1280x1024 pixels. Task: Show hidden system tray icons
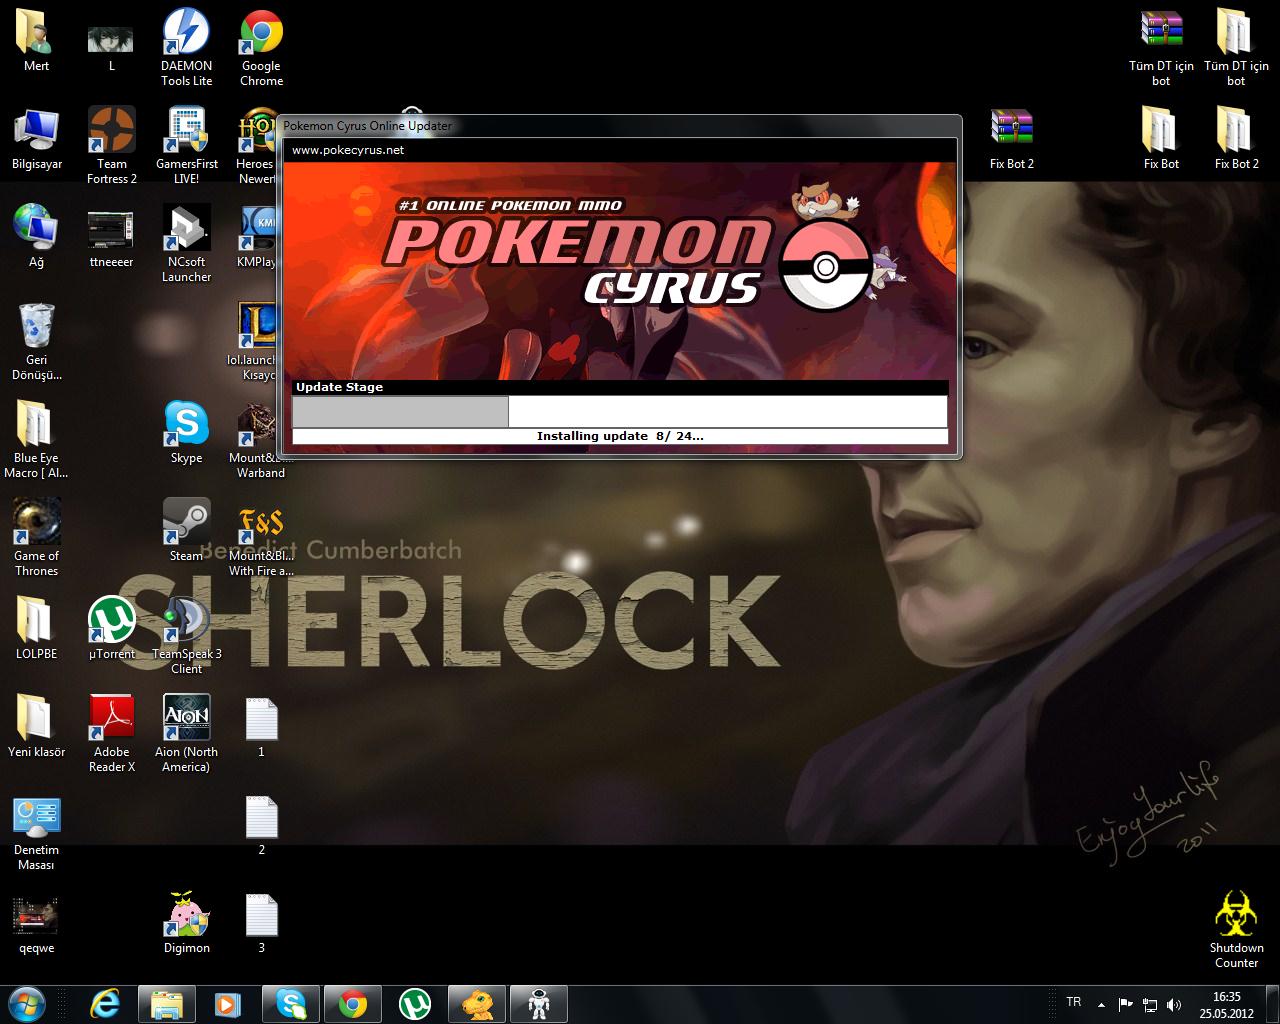click(x=1101, y=1004)
